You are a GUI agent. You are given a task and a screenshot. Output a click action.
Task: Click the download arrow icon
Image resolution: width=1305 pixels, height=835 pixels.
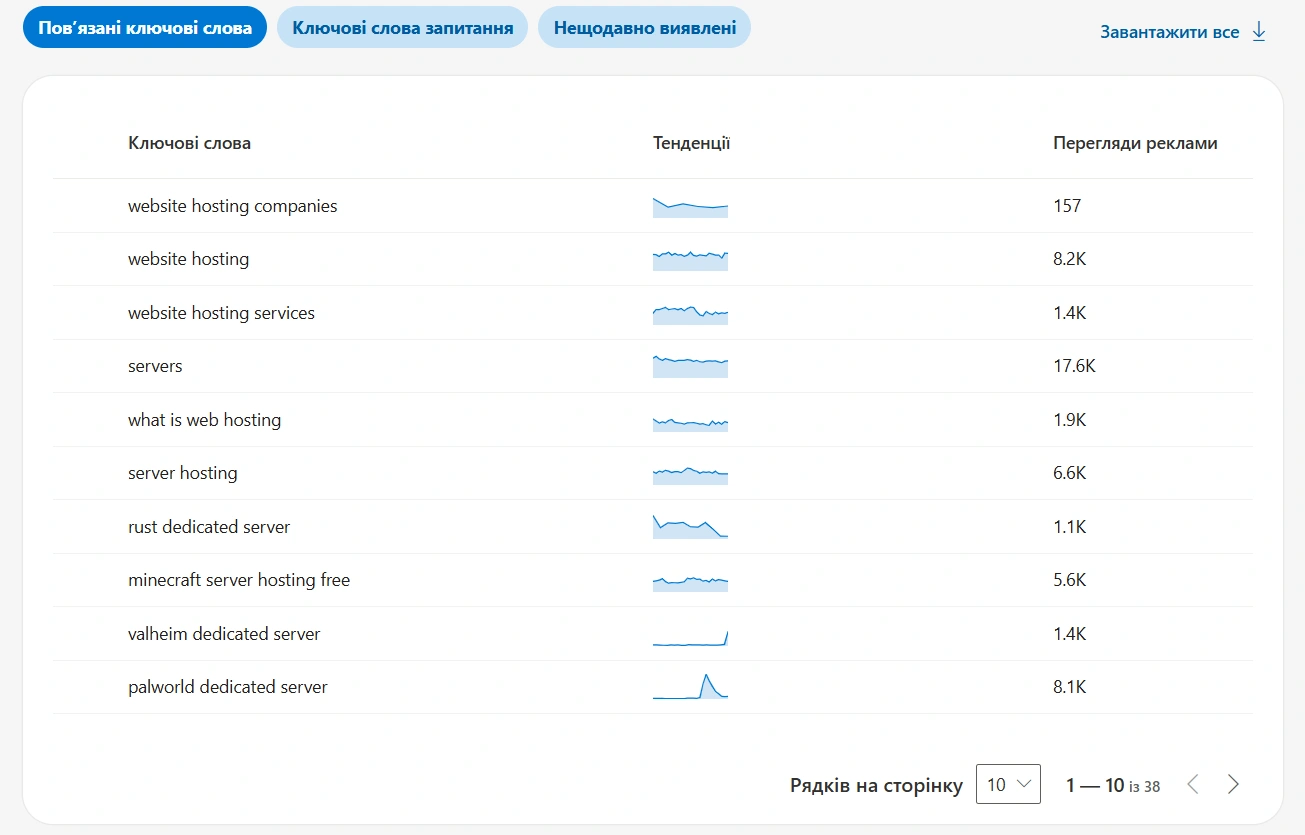click(x=1259, y=32)
